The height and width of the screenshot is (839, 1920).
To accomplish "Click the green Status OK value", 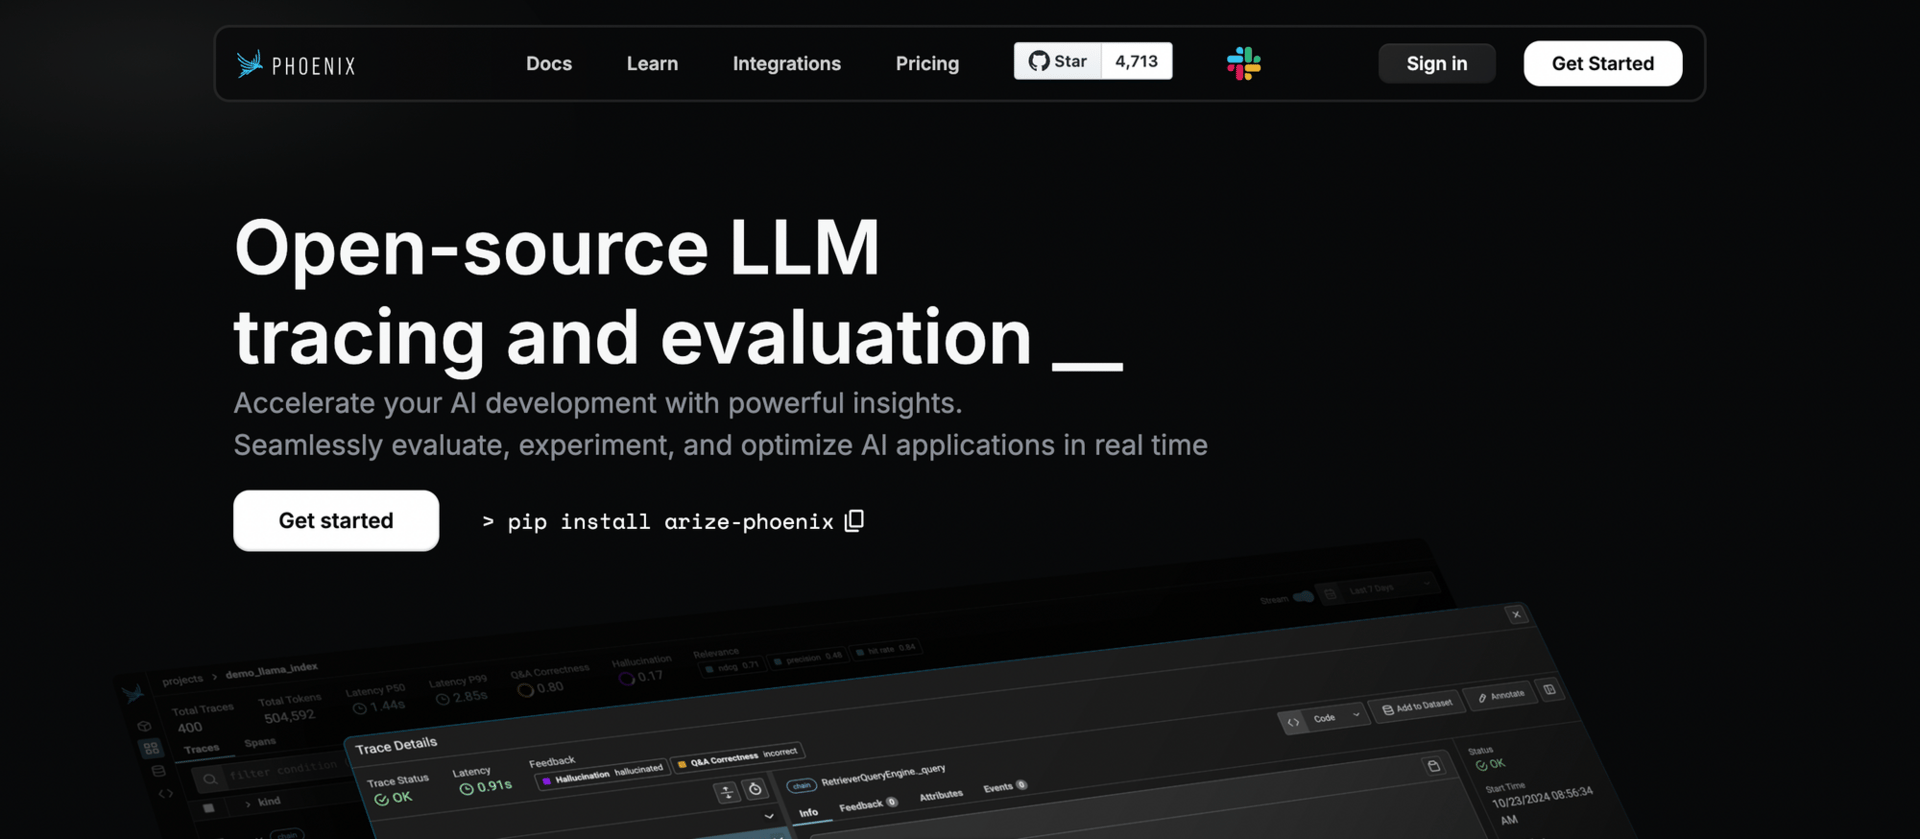I will [x=1490, y=765].
